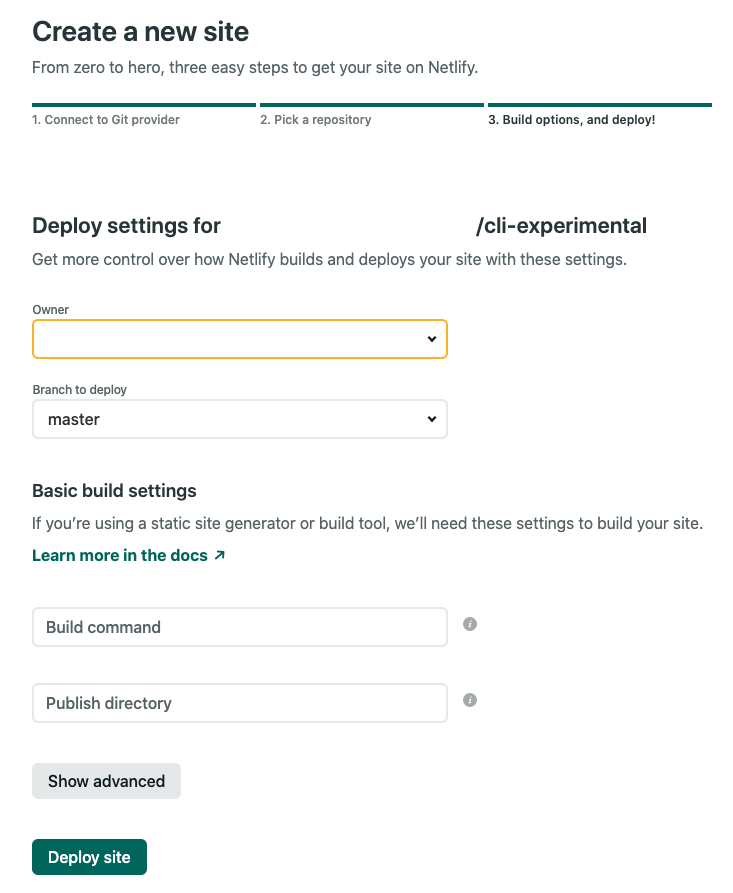The height and width of the screenshot is (893, 733).
Task: Click the external-link arrow beside docs link
Action: (x=217, y=554)
